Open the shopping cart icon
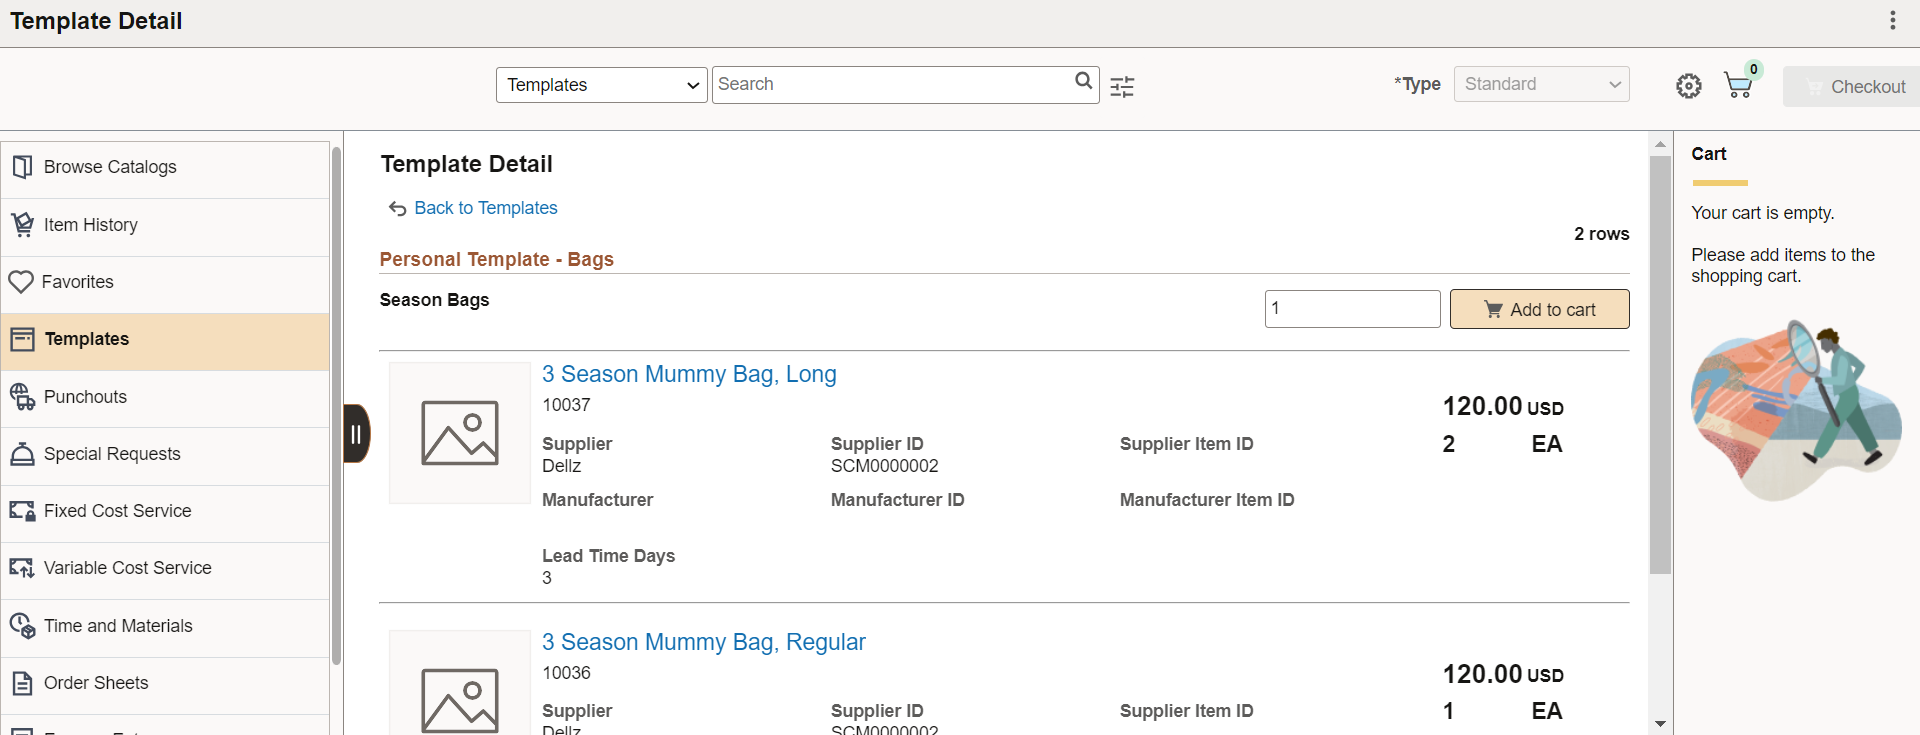The height and width of the screenshot is (735, 1920). click(1739, 85)
